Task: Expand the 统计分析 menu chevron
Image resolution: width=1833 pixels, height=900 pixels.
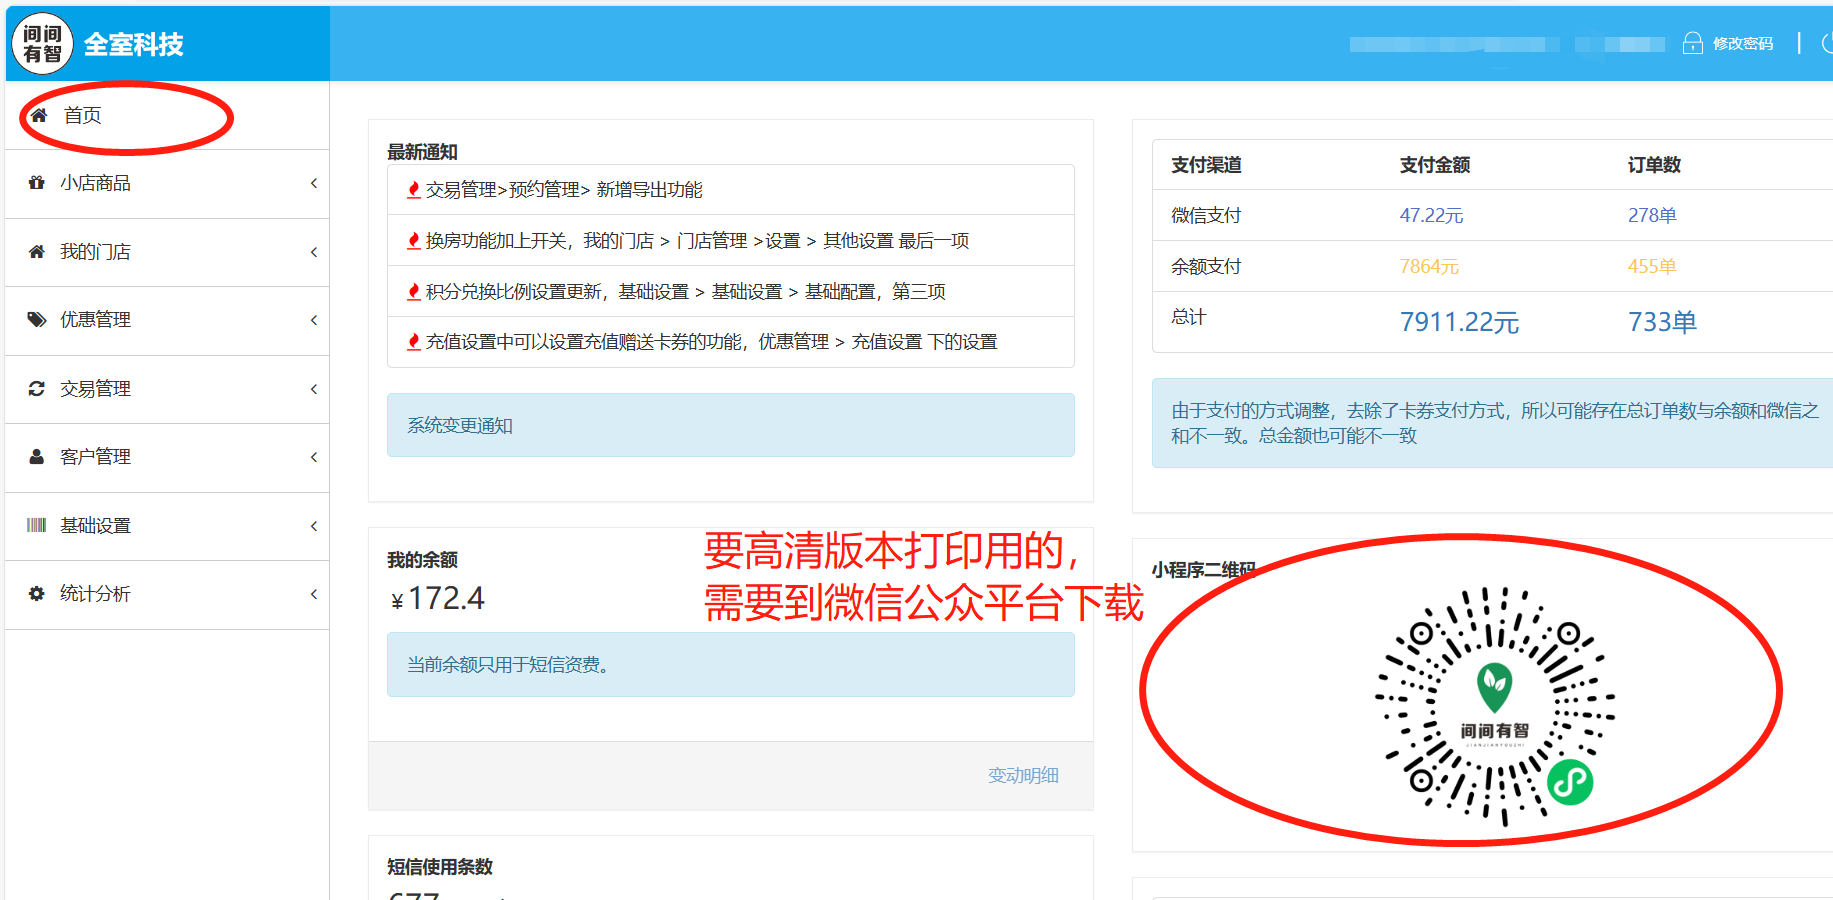Action: click(x=314, y=594)
